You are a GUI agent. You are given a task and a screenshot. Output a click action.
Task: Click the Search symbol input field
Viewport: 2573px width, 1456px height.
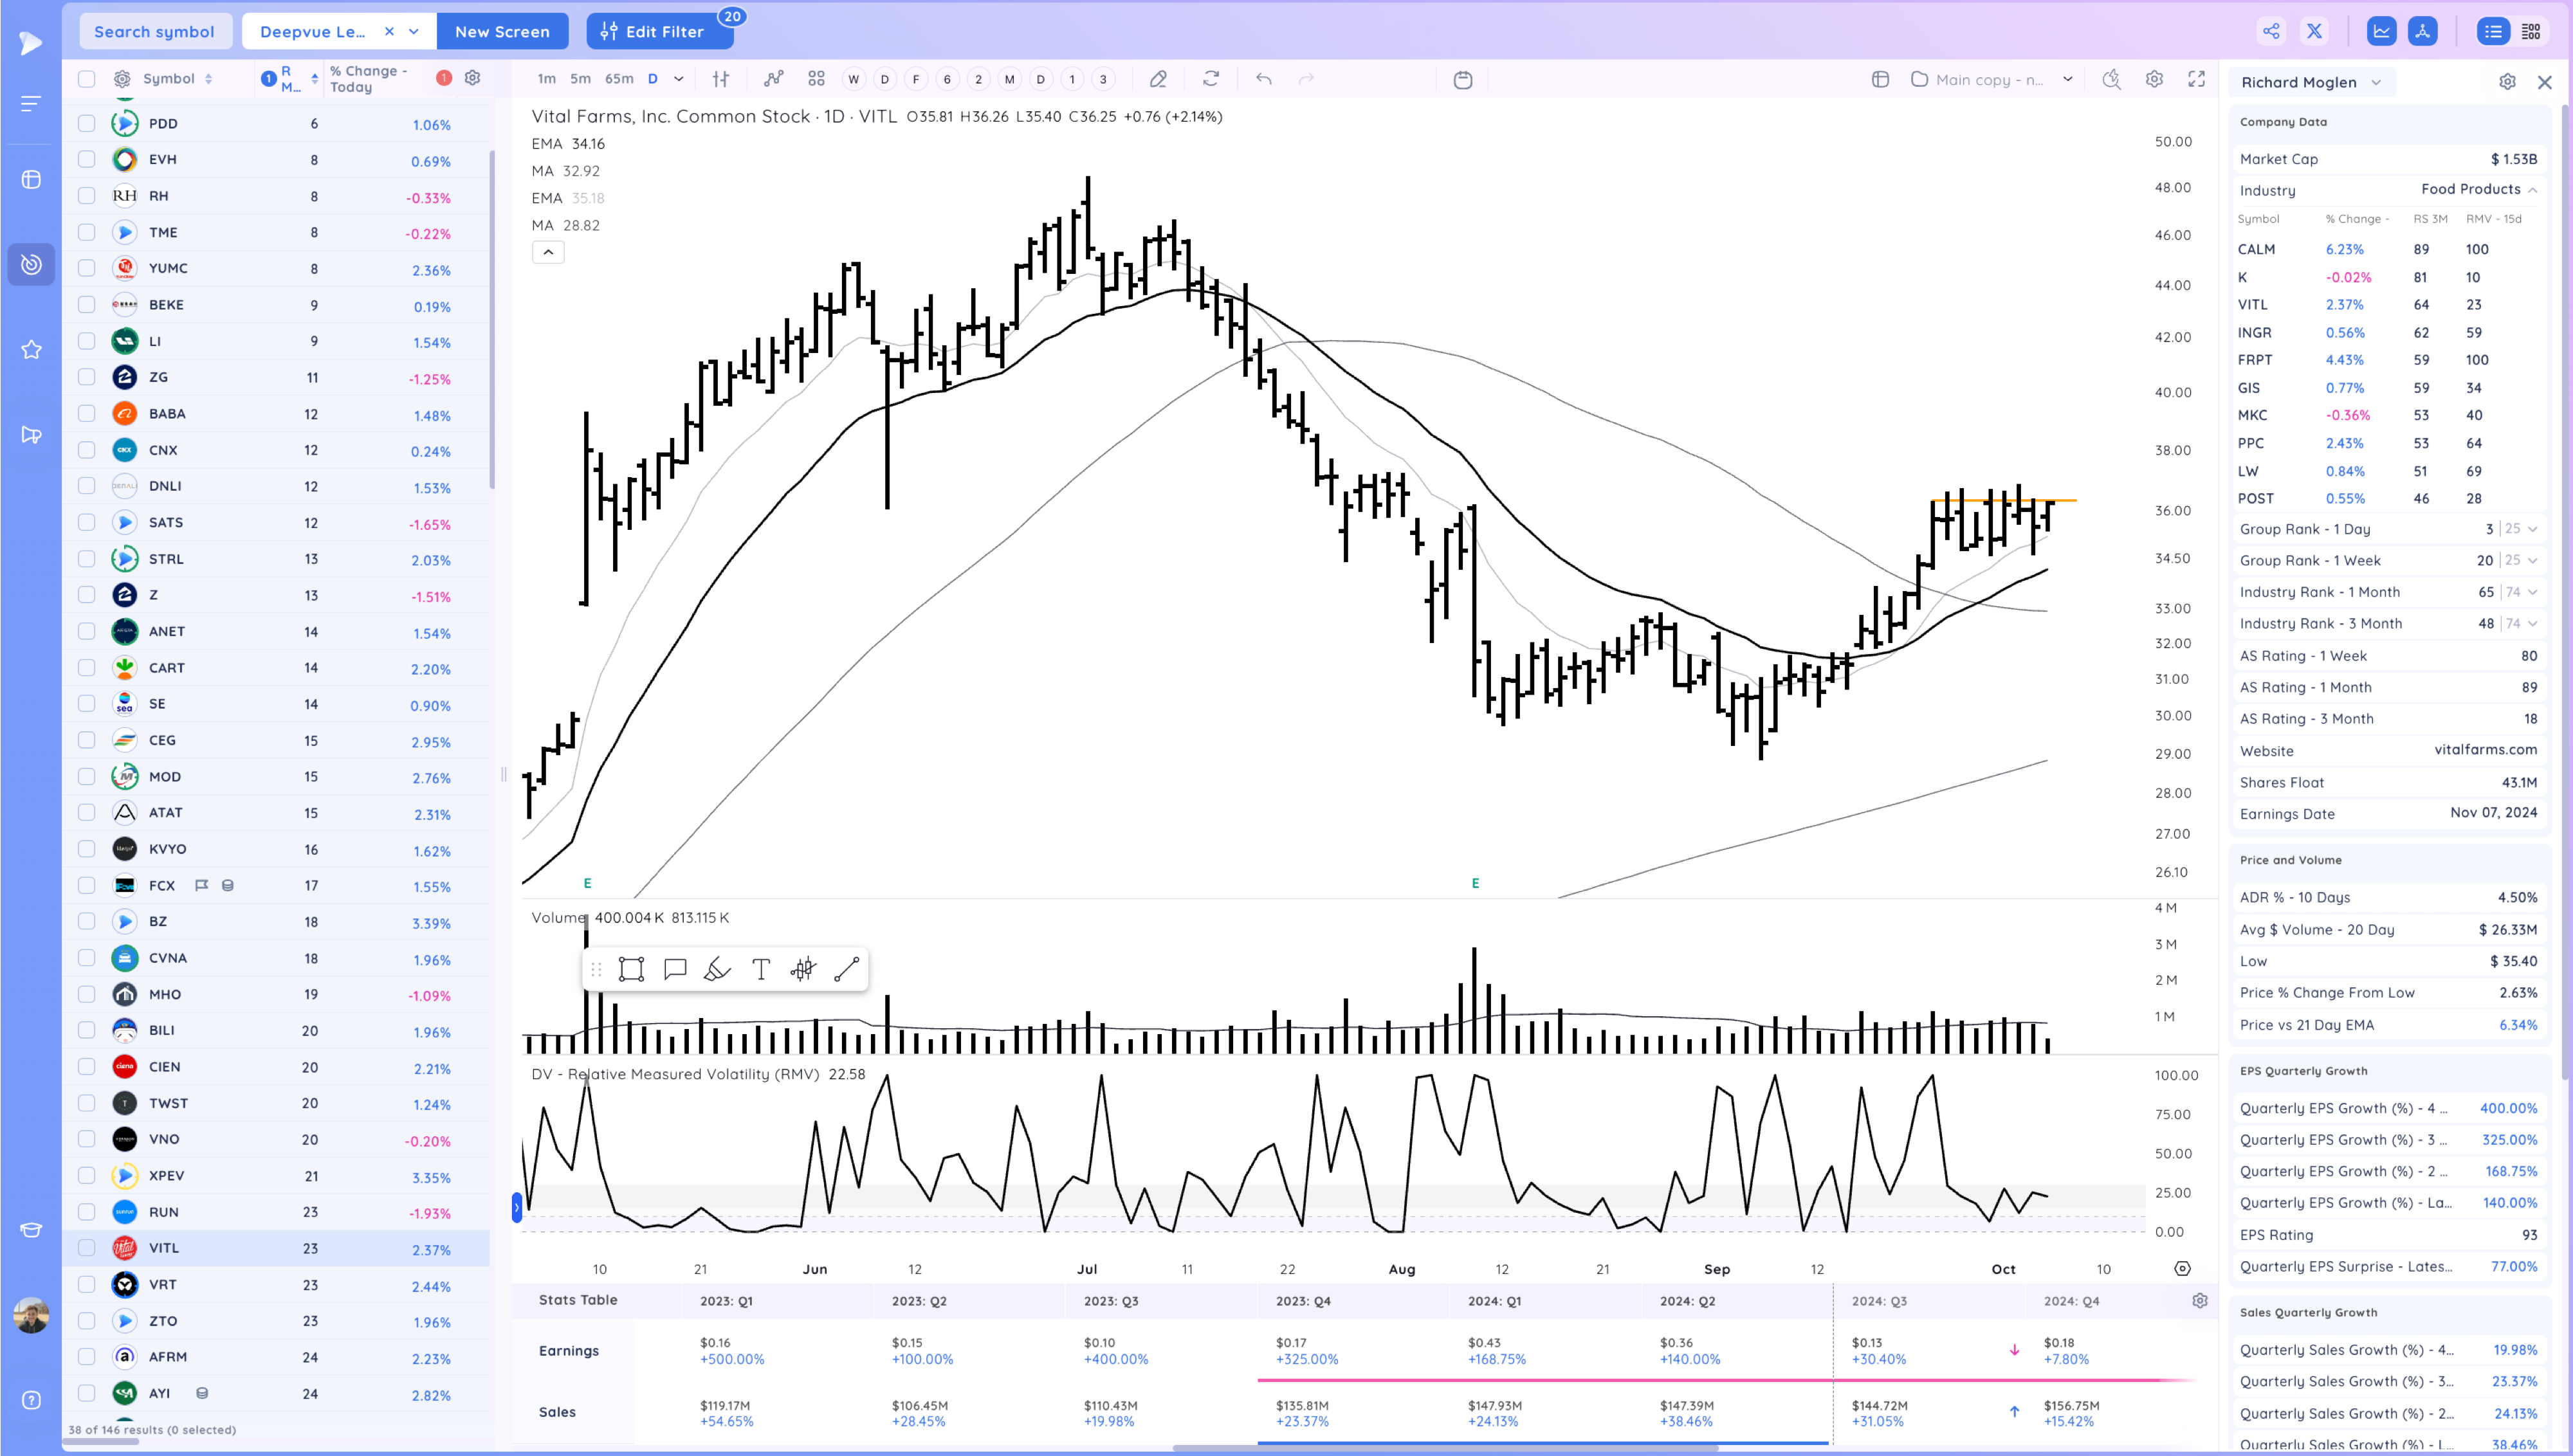click(x=155, y=31)
